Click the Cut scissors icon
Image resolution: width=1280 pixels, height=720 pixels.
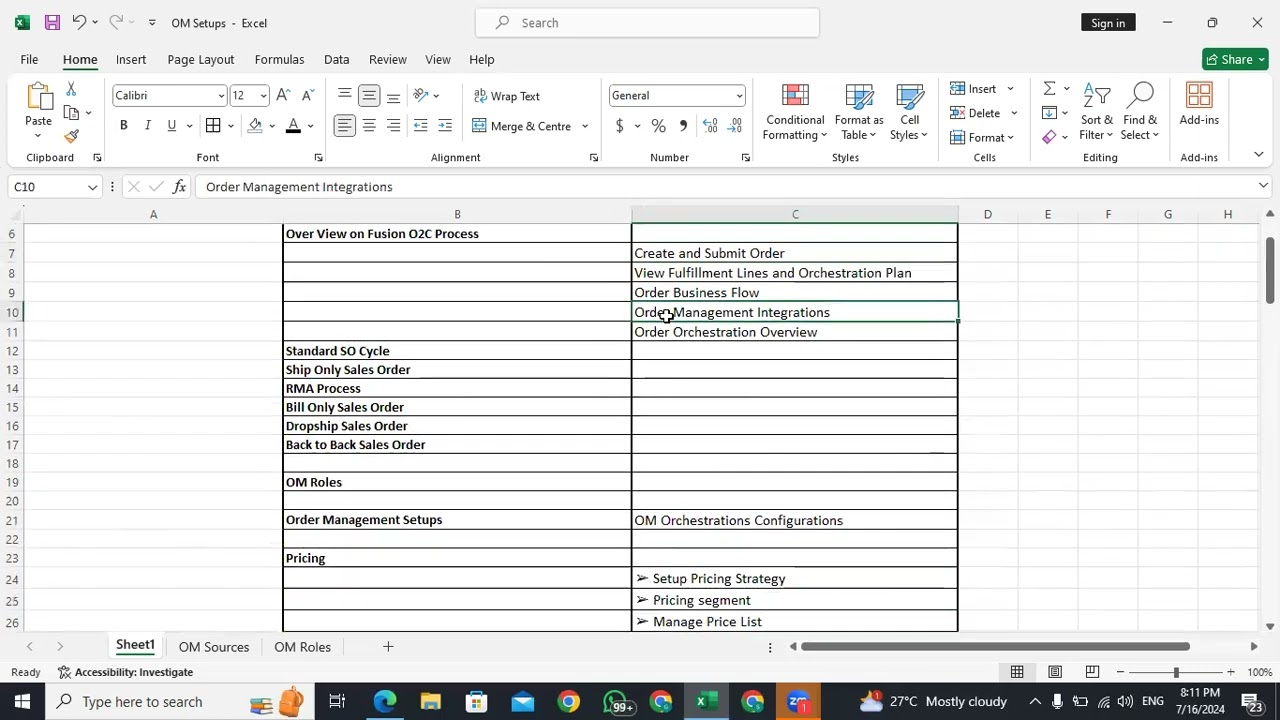pos(71,90)
